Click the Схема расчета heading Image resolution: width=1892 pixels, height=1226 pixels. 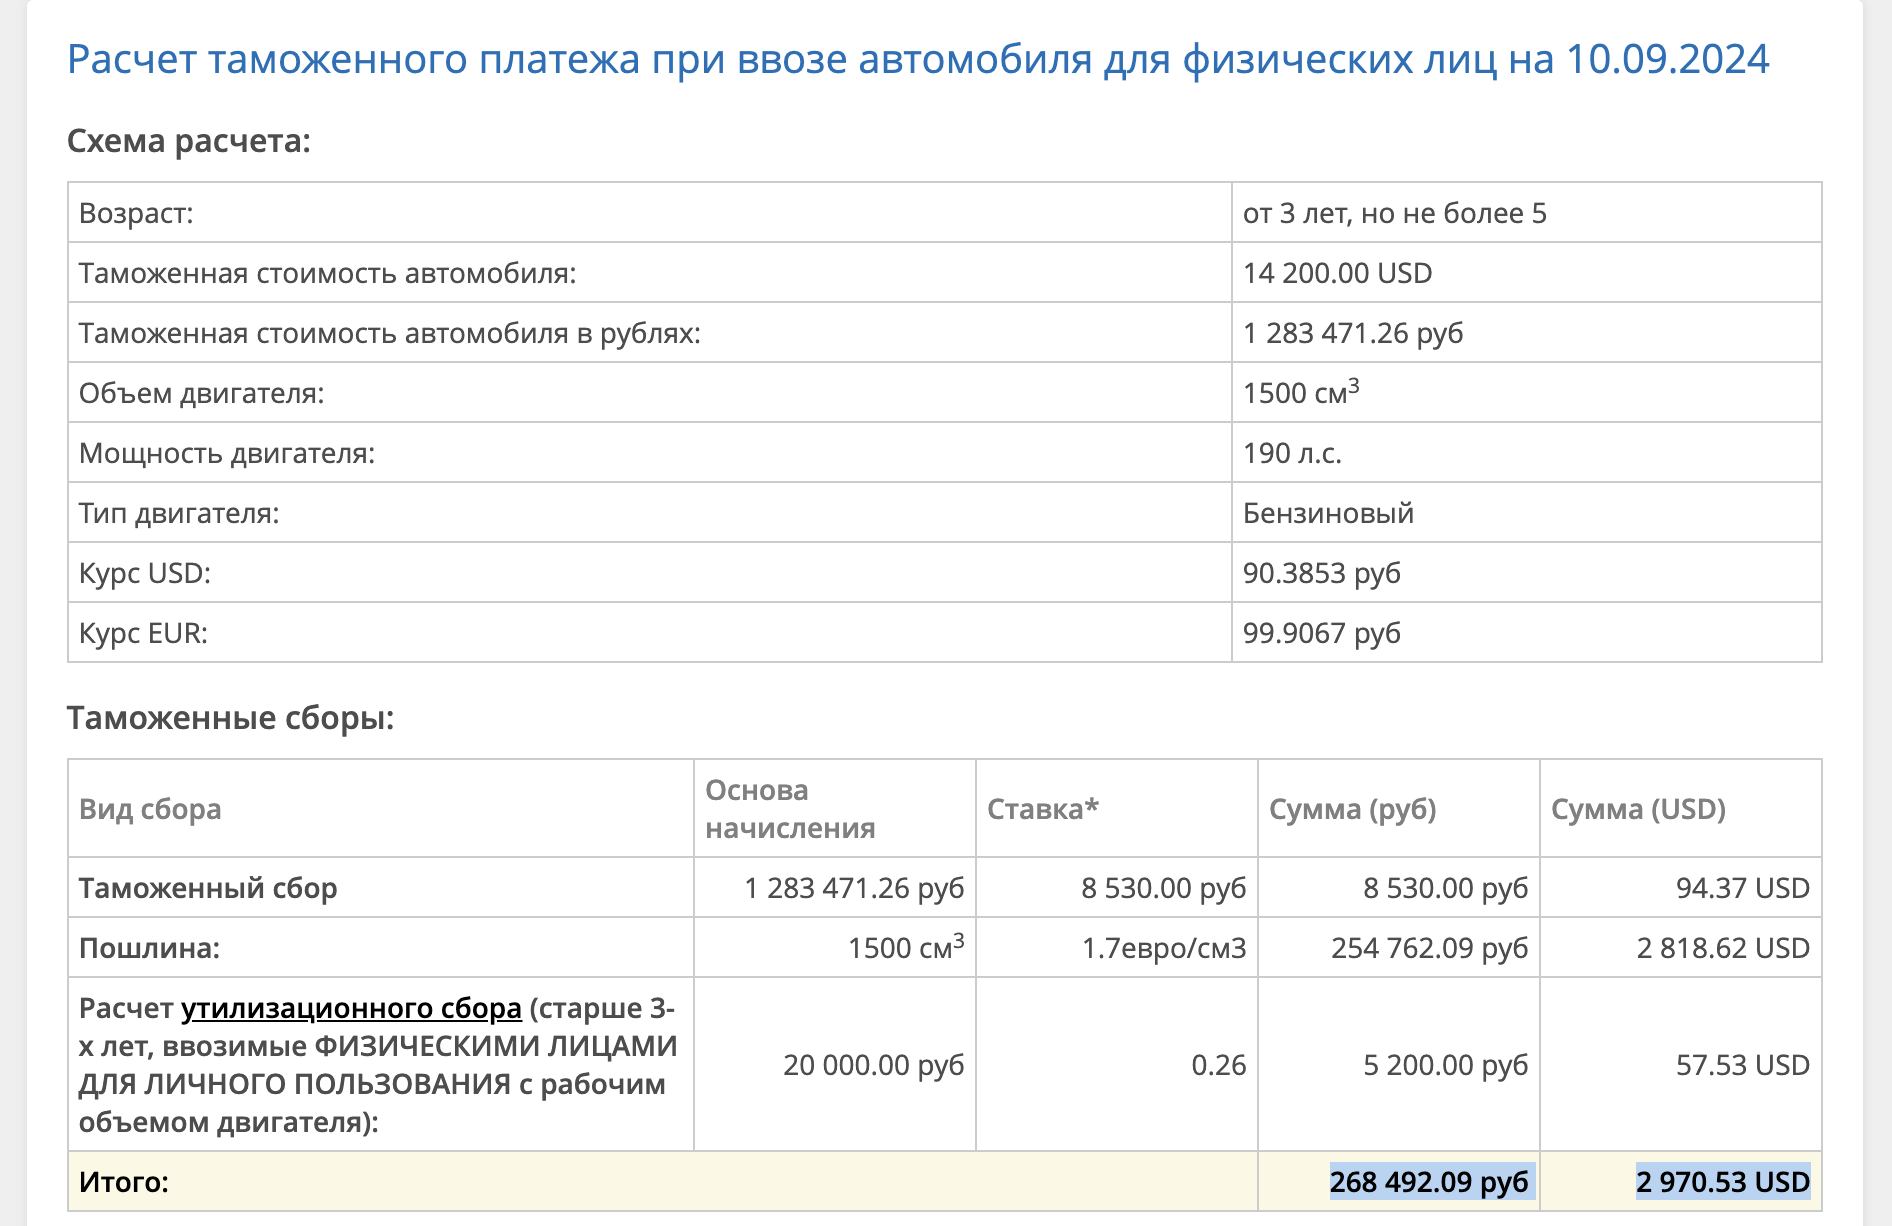point(189,141)
